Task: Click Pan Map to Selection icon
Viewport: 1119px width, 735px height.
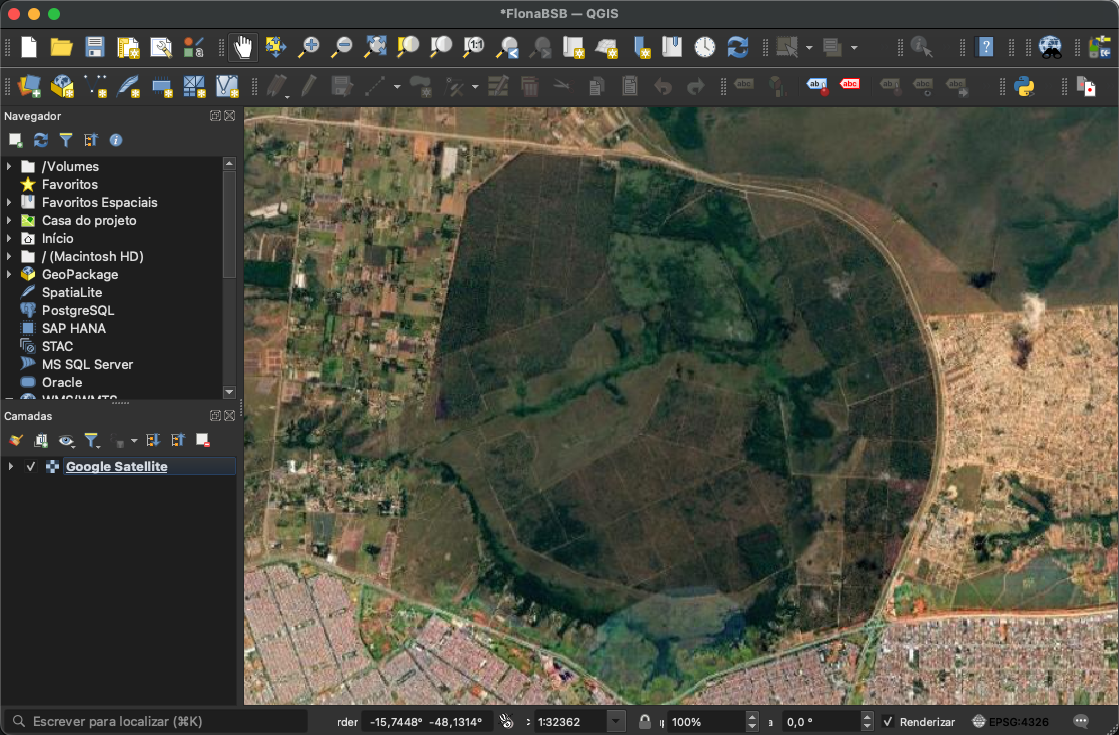Action: pos(275,47)
